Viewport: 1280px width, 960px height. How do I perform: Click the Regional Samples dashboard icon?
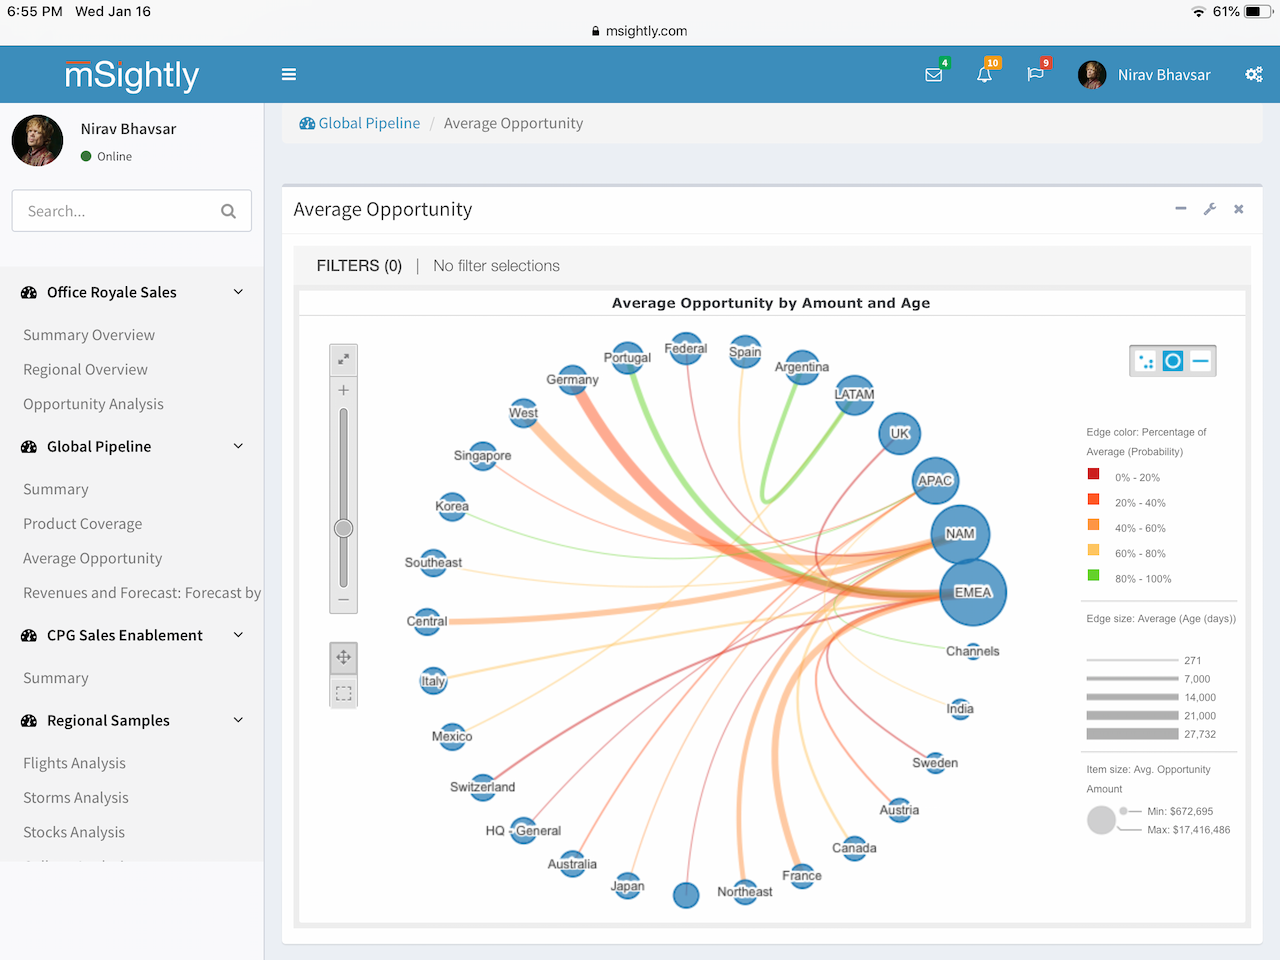point(29,721)
